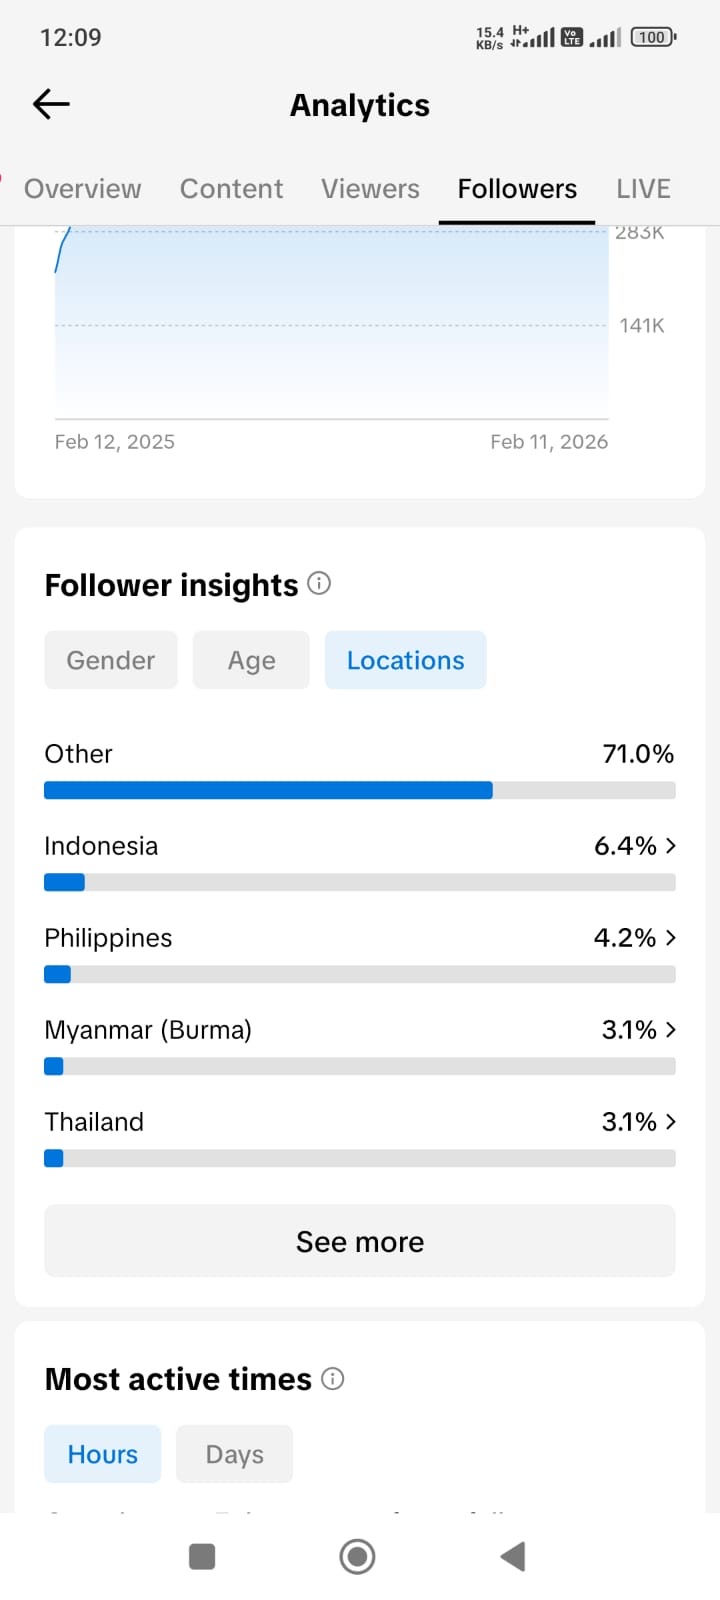Switch to the Content tab
The width and height of the screenshot is (720, 1600).
coord(231,189)
